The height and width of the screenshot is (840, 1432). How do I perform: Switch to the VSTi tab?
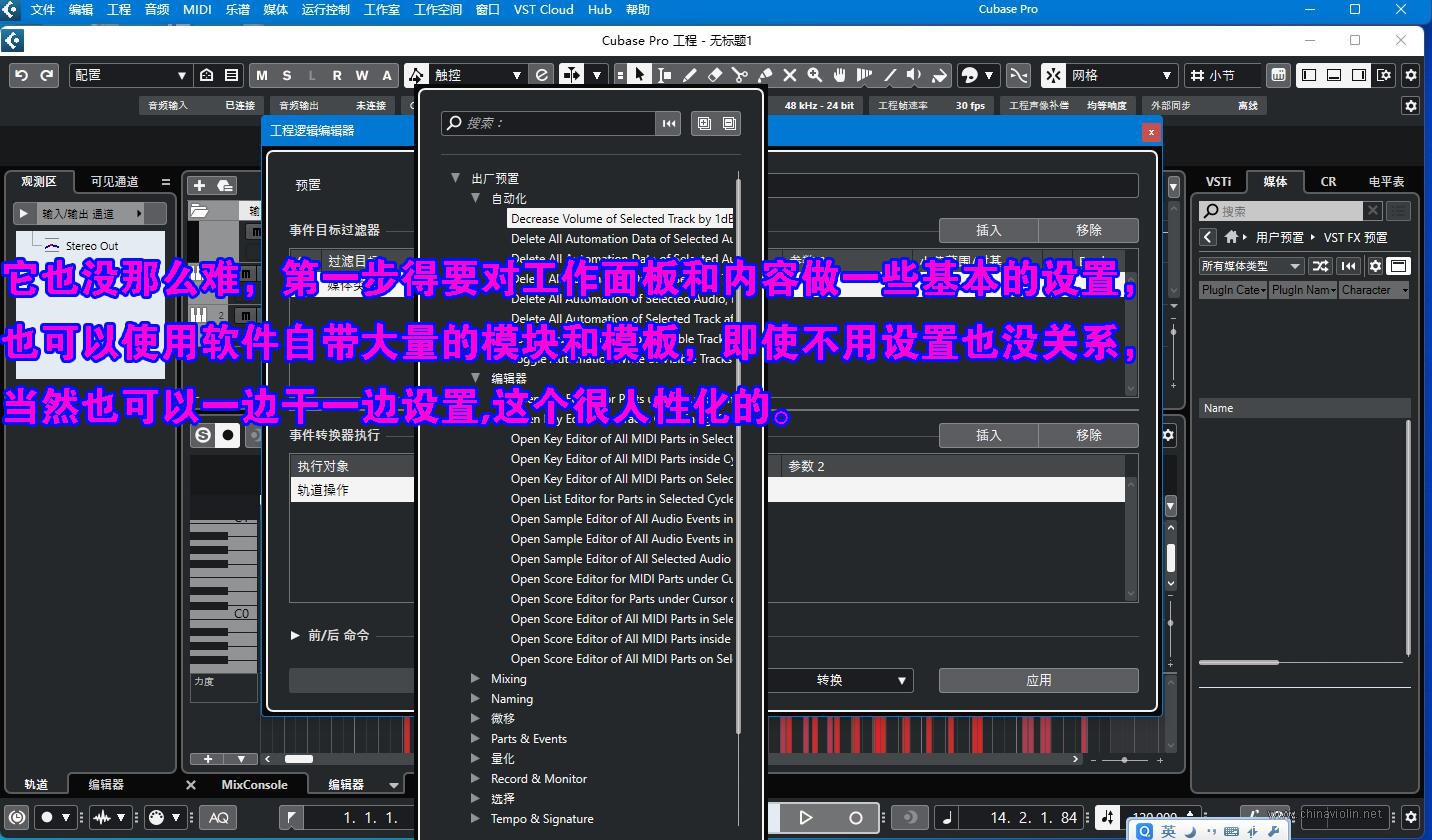1218,181
